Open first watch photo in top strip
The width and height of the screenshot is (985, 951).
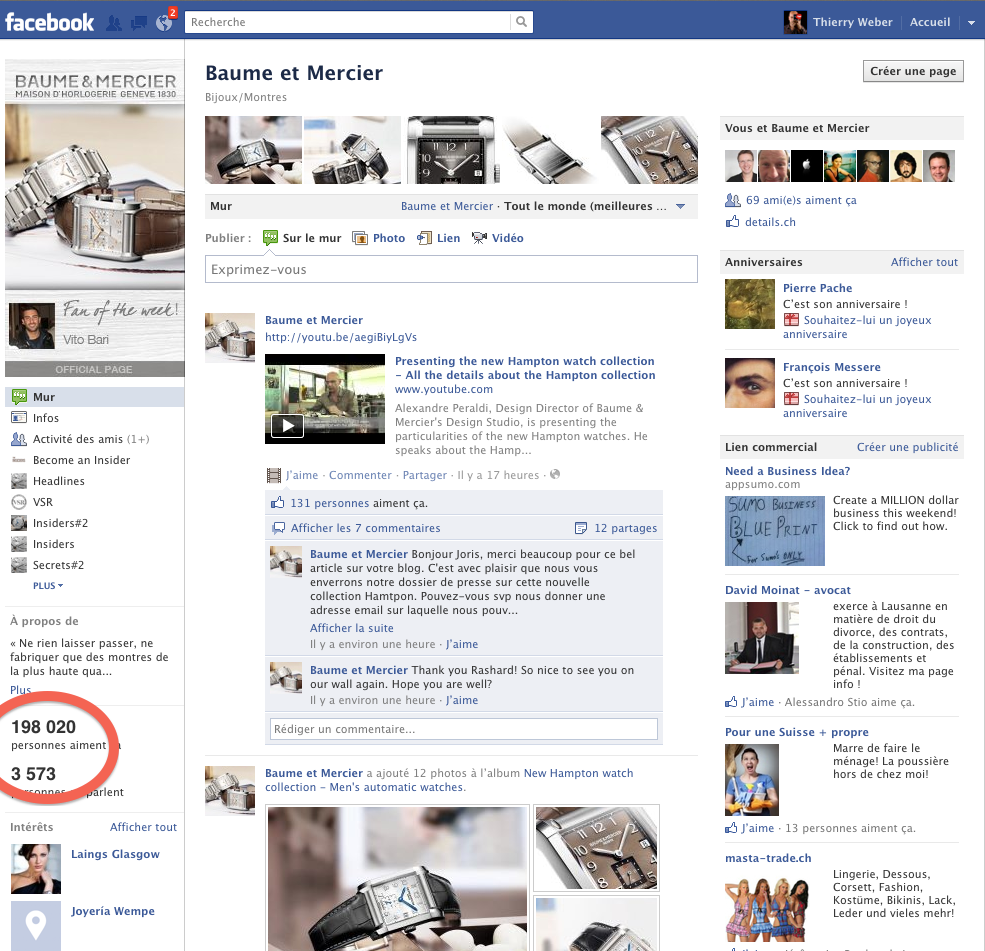coord(253,149)
